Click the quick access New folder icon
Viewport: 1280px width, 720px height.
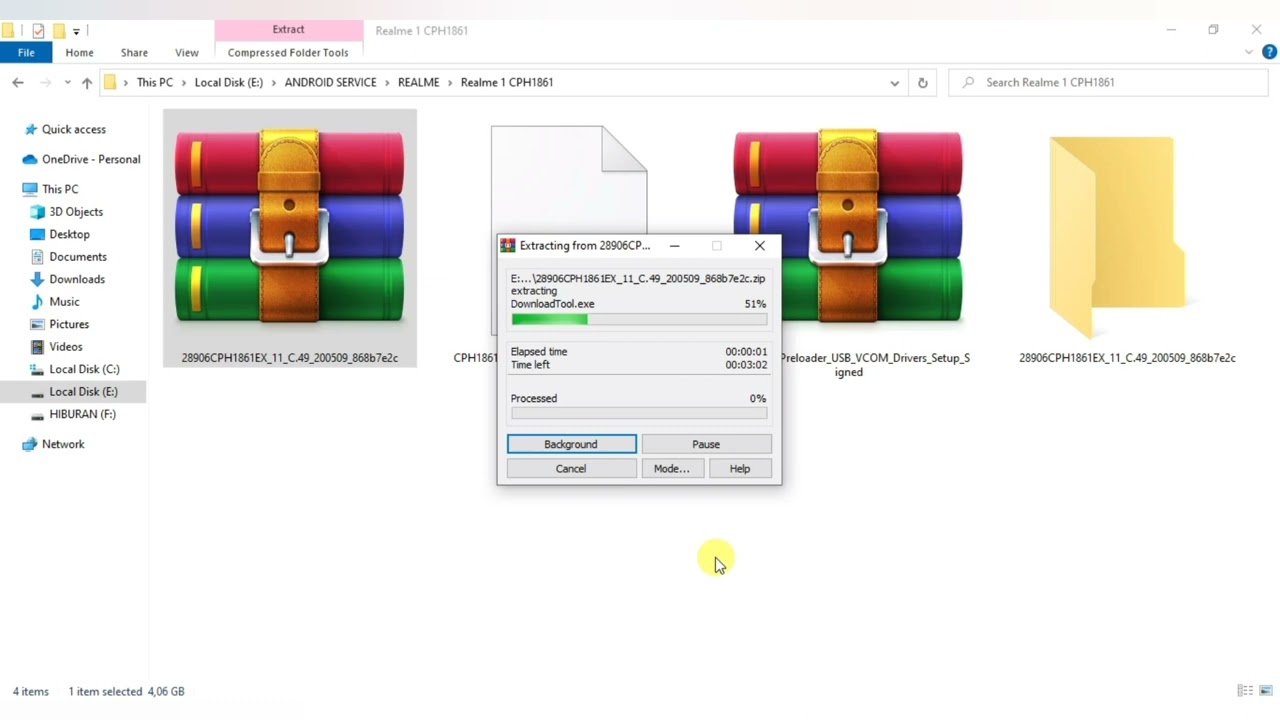coord(59,31)
